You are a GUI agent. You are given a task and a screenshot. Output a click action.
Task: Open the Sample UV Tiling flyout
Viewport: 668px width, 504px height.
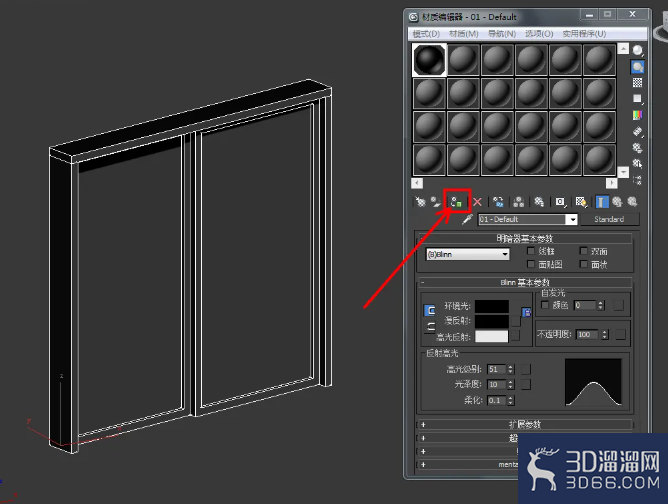click(x=637, y=99)
